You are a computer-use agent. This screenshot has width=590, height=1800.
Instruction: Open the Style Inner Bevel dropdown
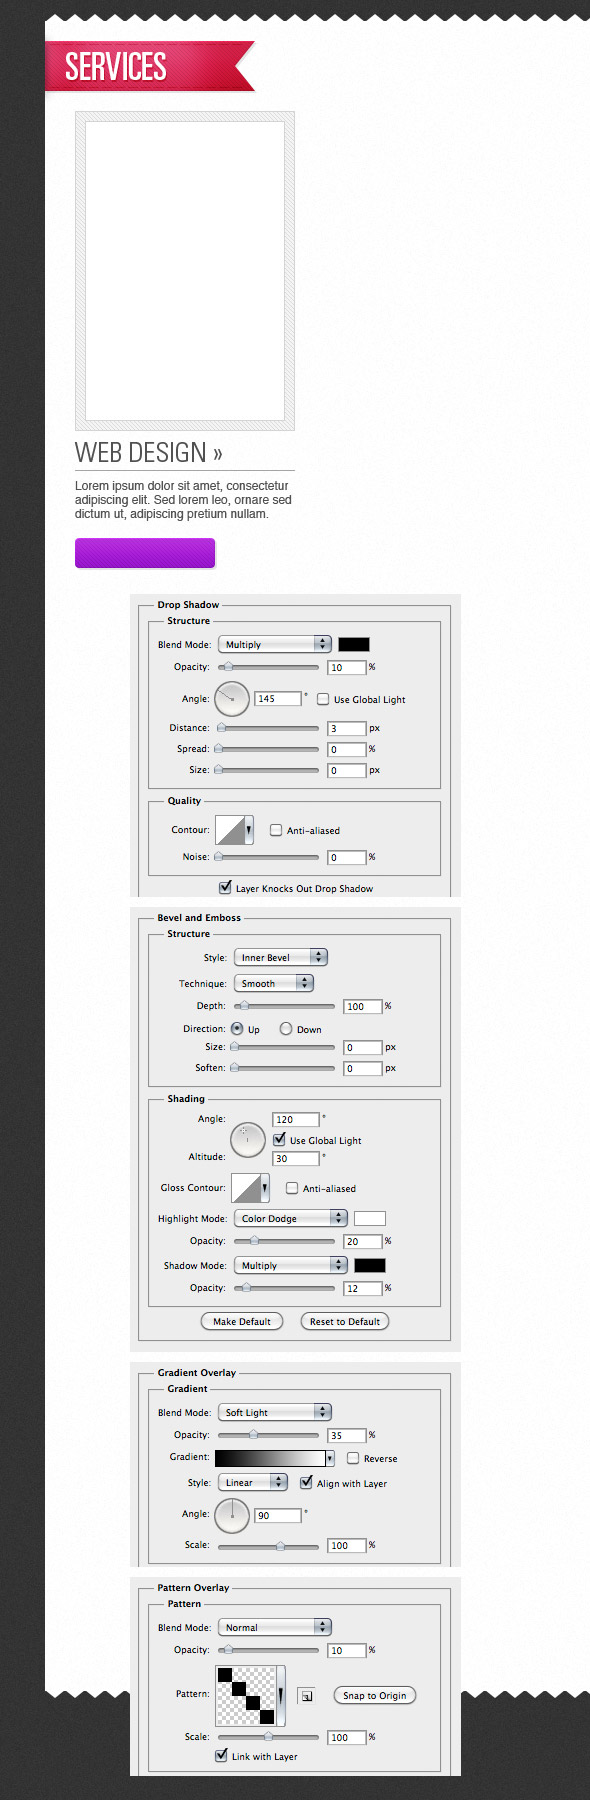pyautogui.click(x=281, y=957)
